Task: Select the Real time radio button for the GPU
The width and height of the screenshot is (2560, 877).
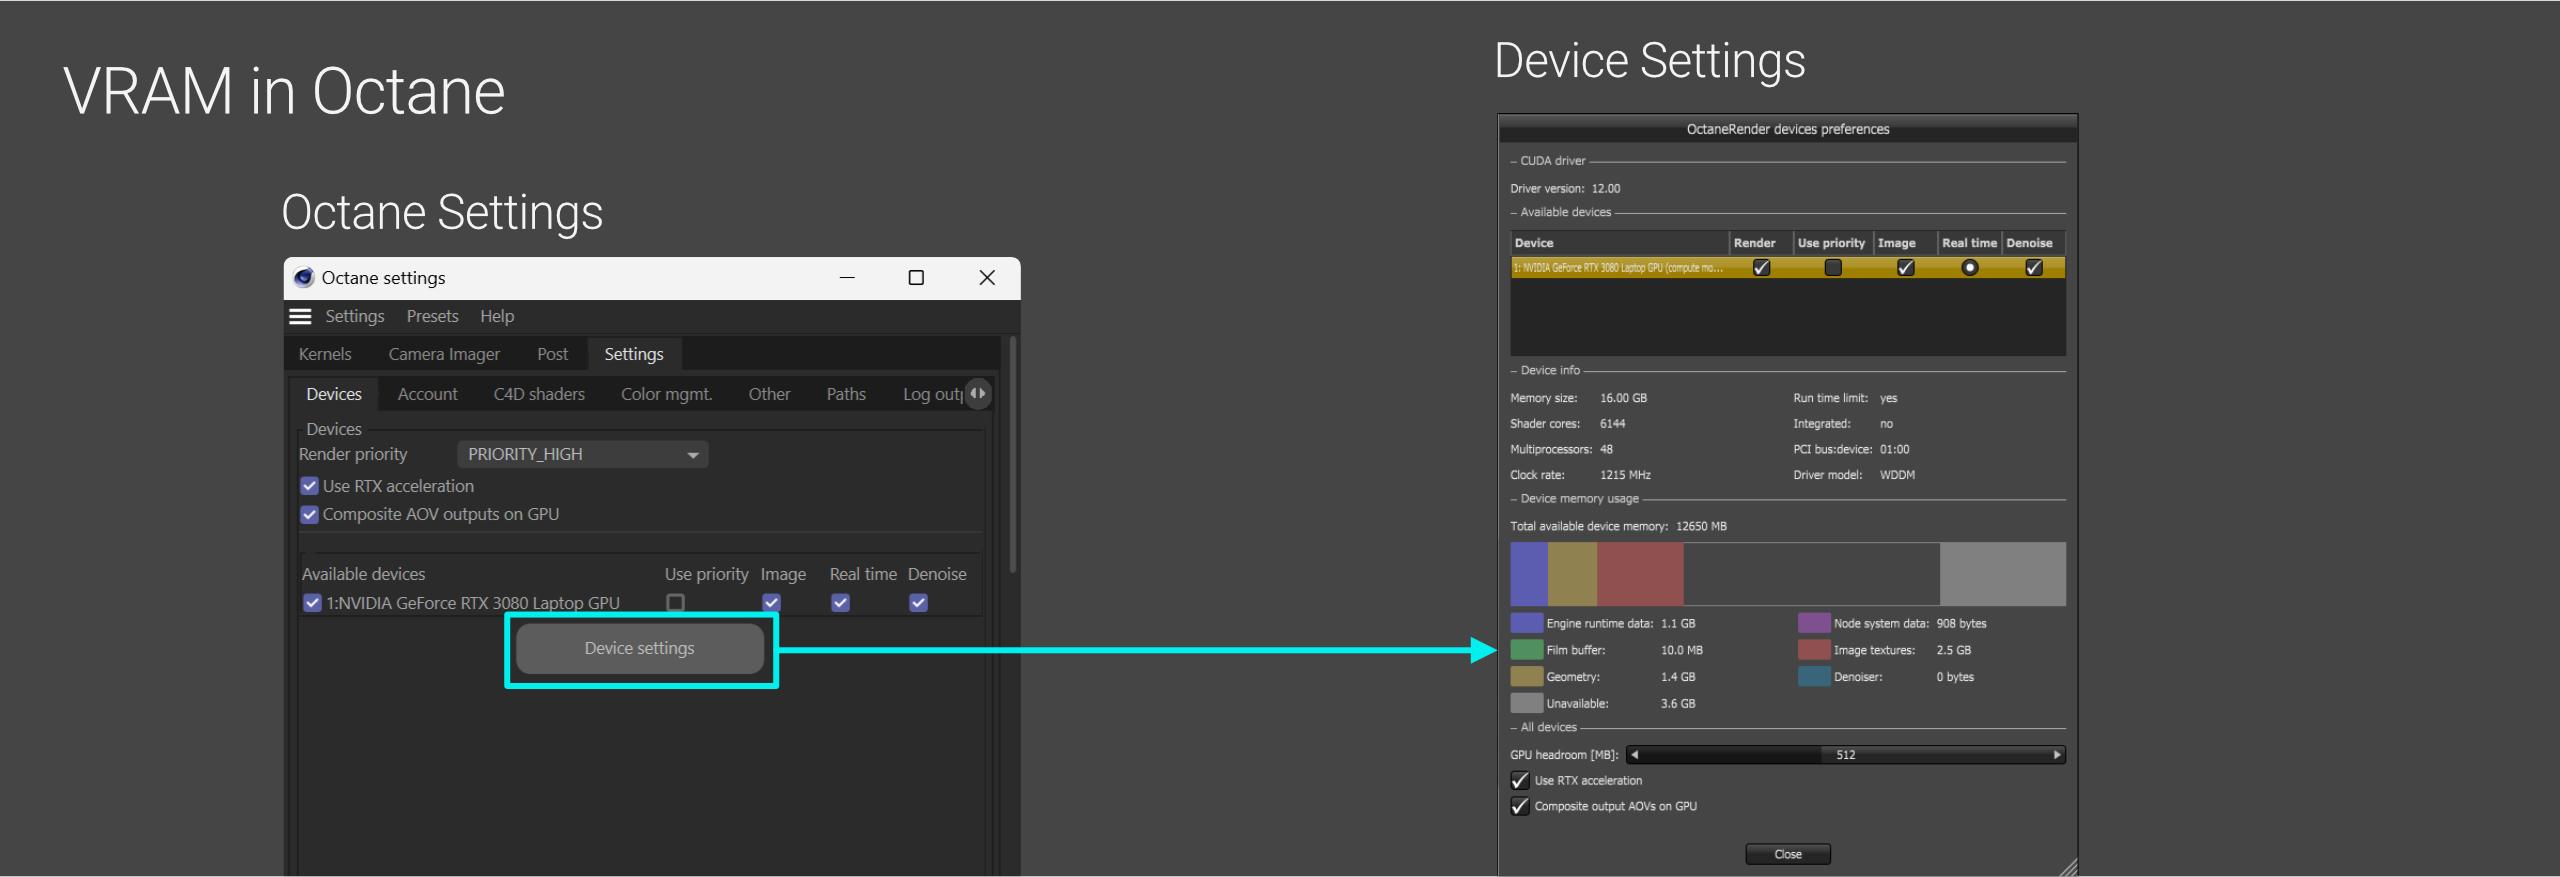Action: tap(1969, 268)
